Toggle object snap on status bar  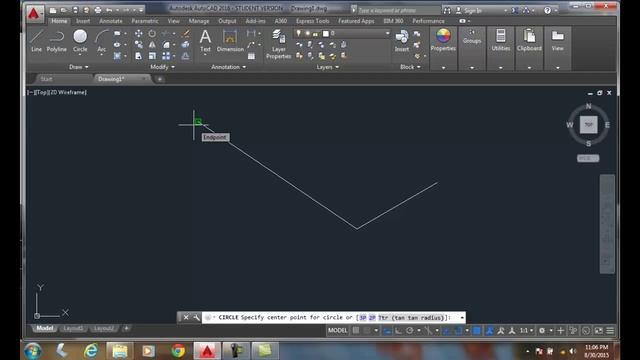click(458, 331)
